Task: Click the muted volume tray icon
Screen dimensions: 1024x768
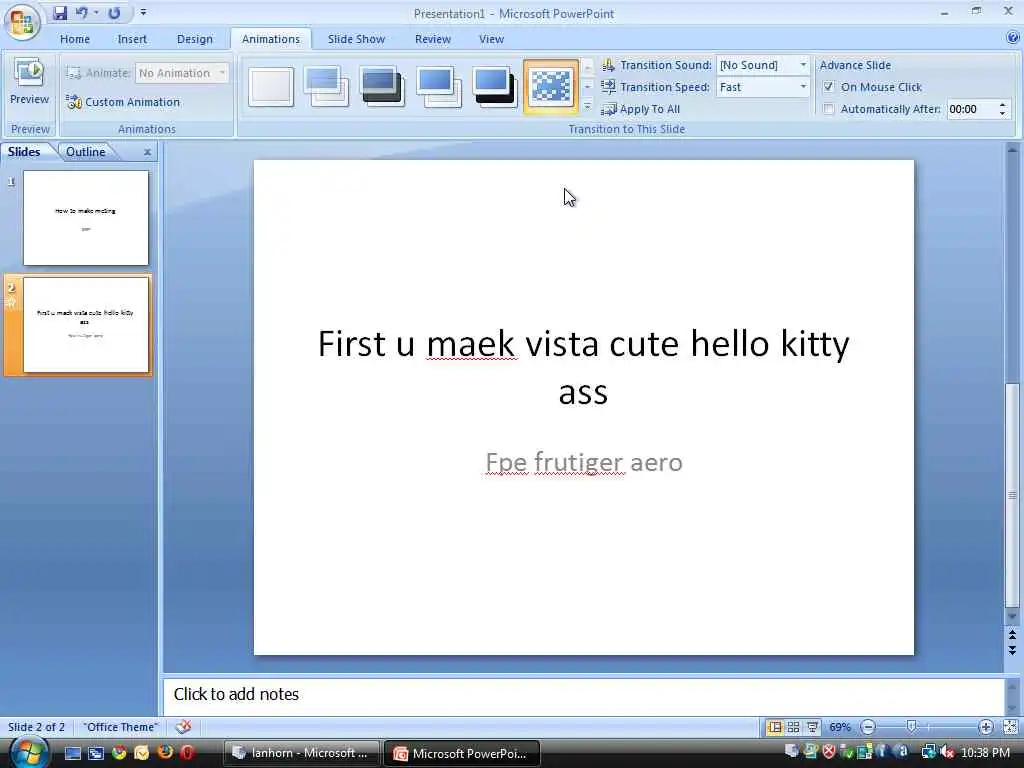Action: coord(947,753)
